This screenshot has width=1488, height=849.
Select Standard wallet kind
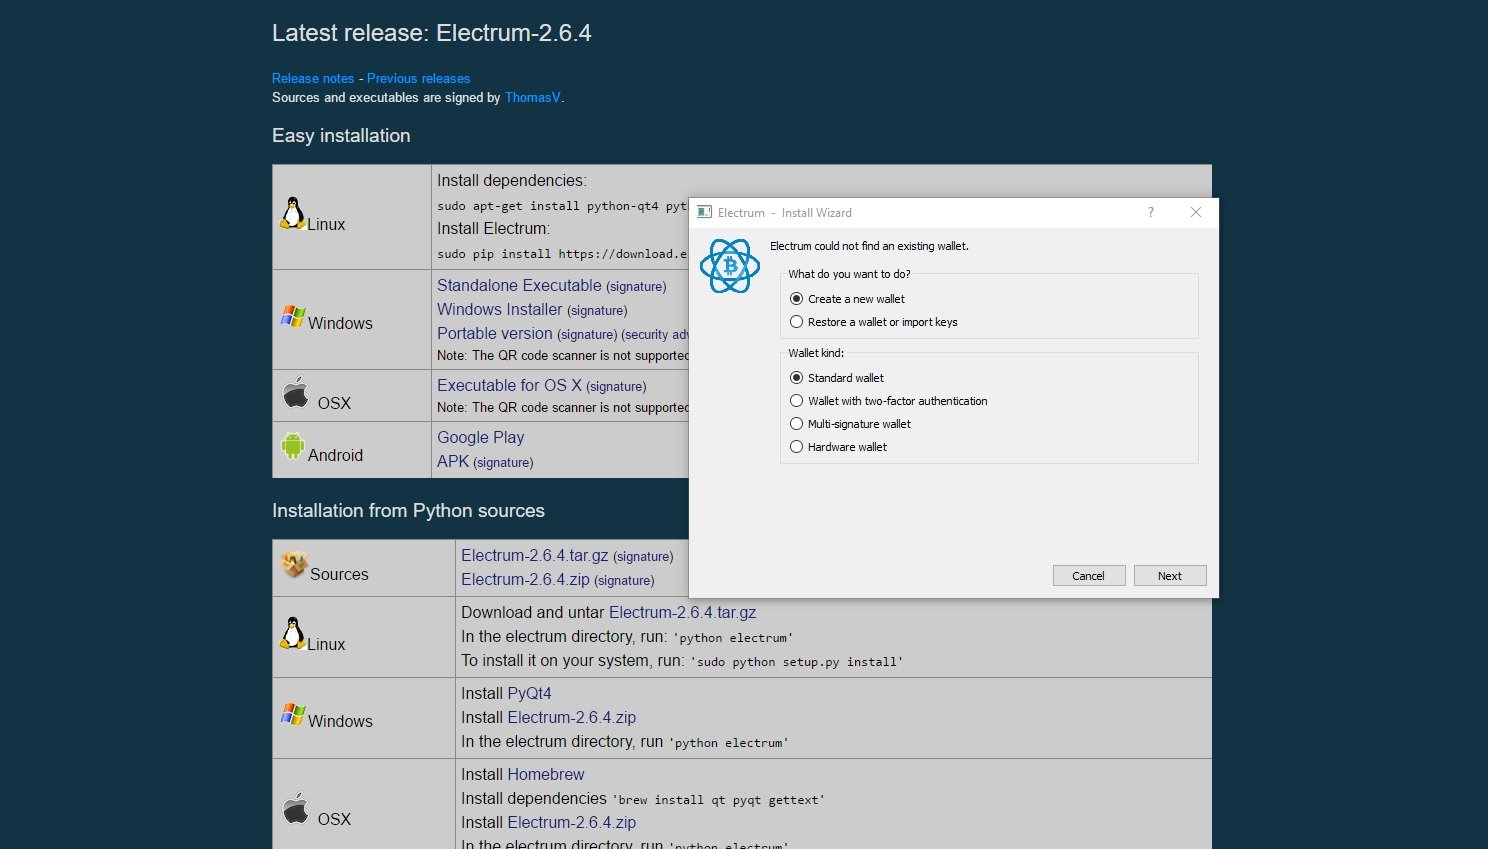(837, 378)
